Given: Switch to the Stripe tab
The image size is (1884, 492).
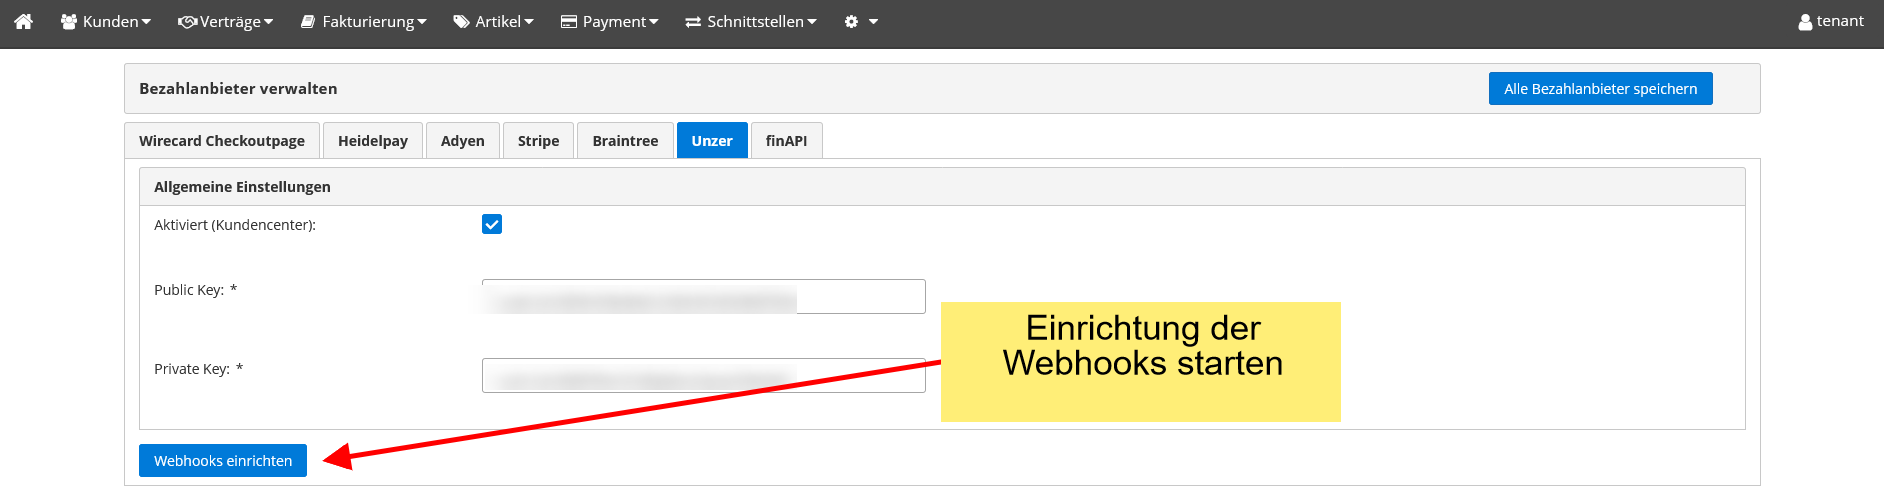Looking at the screenshot, I should [x=538, y=141].
